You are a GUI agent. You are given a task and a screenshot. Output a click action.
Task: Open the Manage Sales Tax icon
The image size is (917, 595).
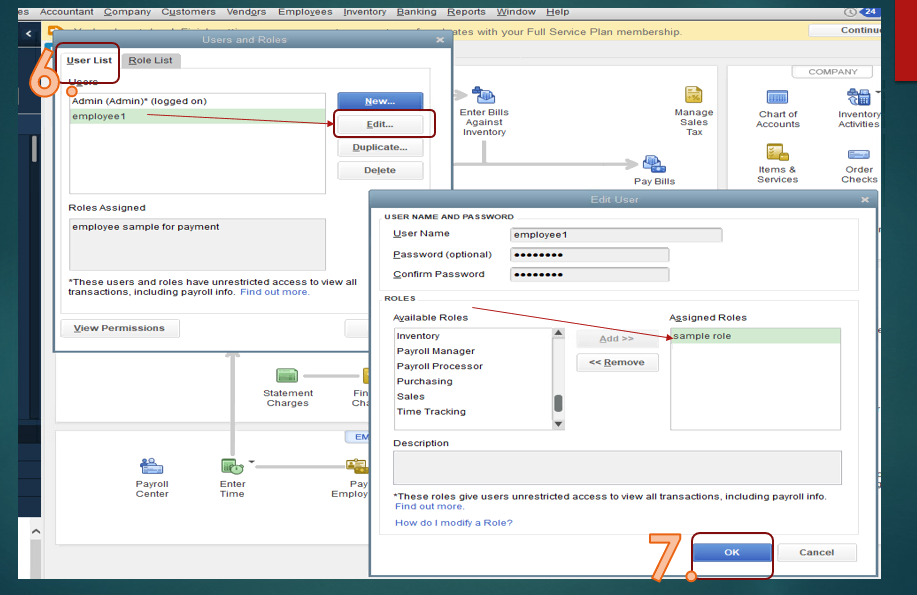[x=694, y=95]
